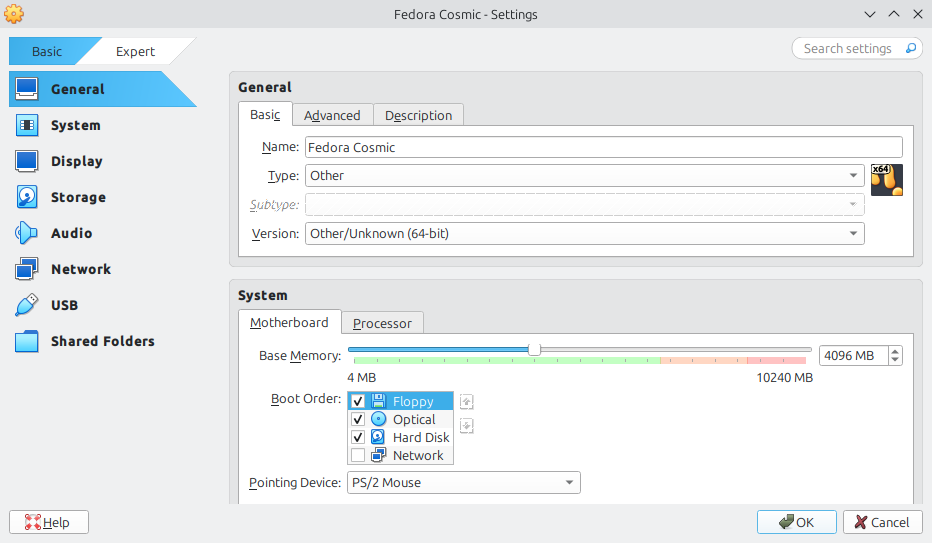Open the Audio settings speaker icon

coord(27,233)
